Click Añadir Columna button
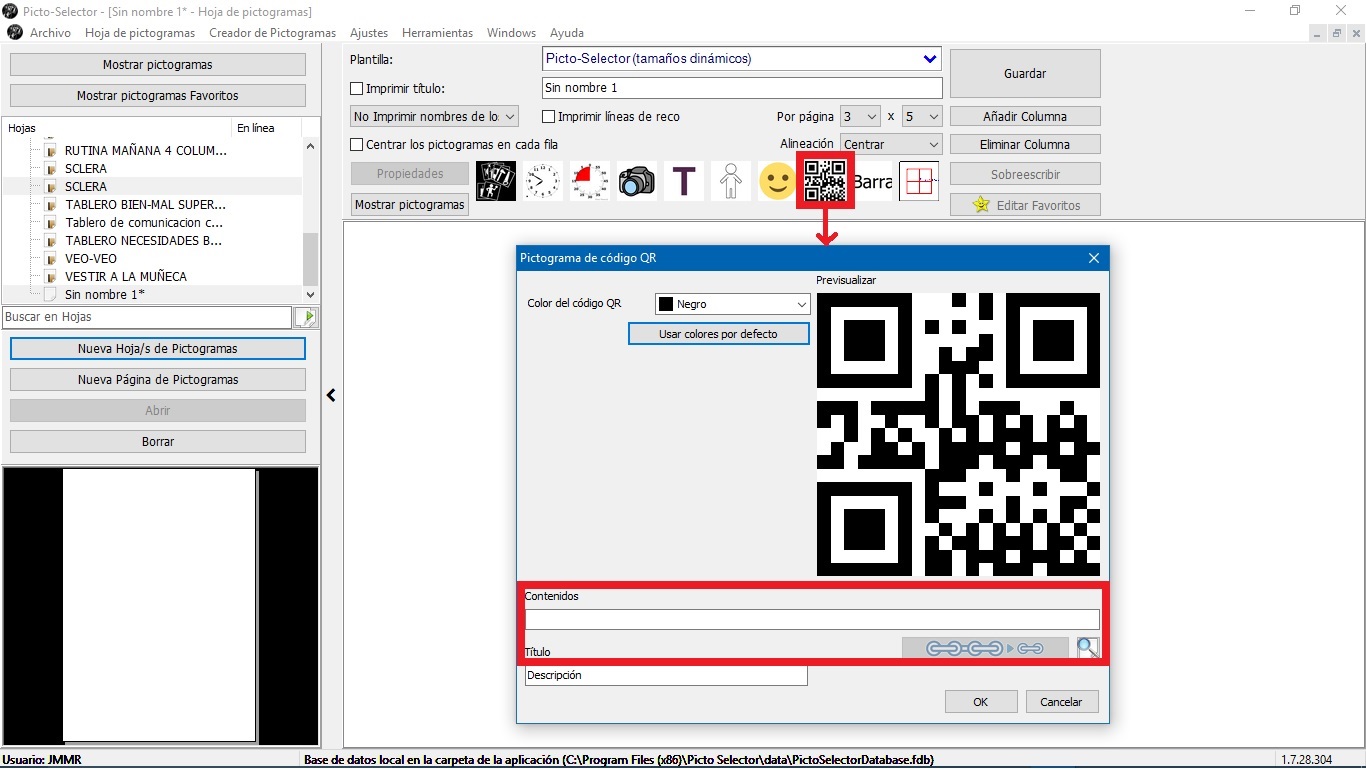This screenshot has width=1366, height=770. tap(1025, 117)
